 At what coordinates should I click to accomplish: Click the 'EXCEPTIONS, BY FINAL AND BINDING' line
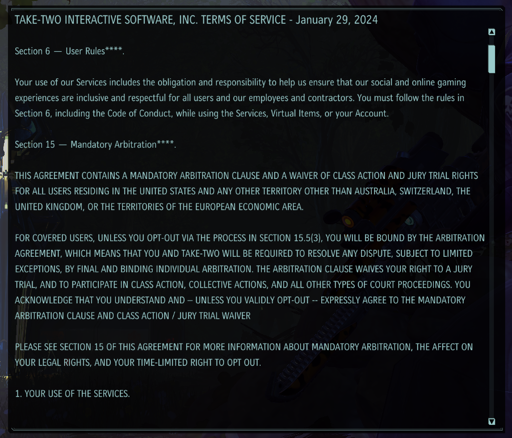[243, 269]
